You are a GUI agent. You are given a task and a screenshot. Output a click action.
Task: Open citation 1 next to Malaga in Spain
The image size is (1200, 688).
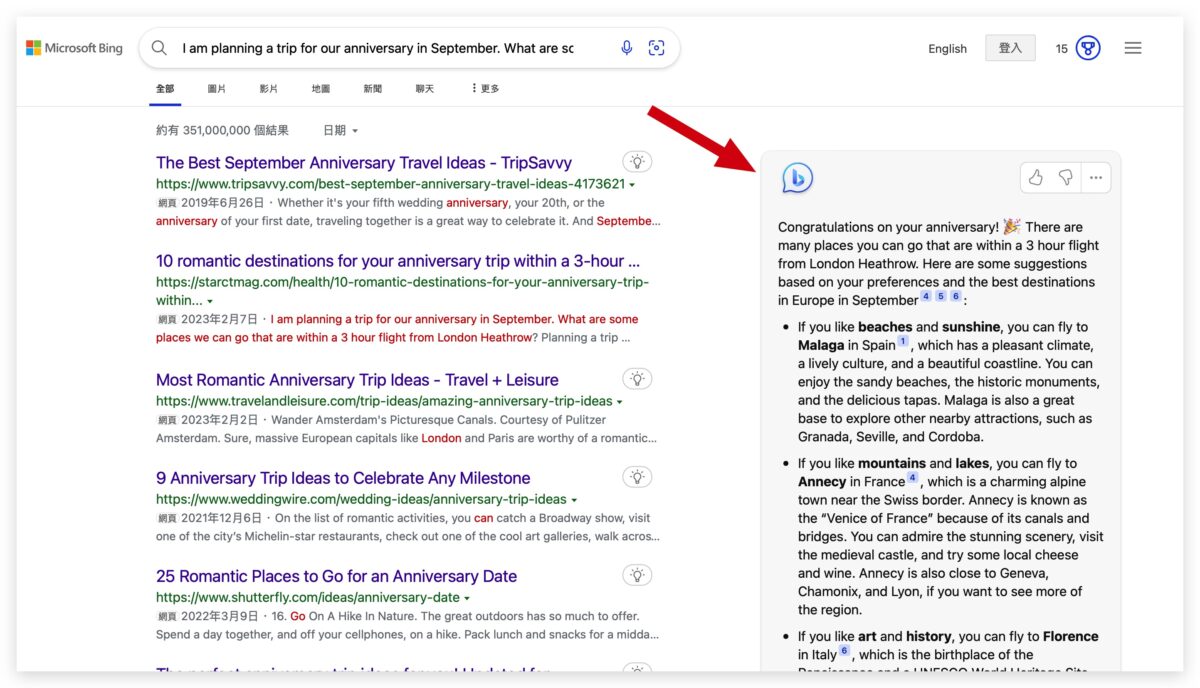click(903, 342)
